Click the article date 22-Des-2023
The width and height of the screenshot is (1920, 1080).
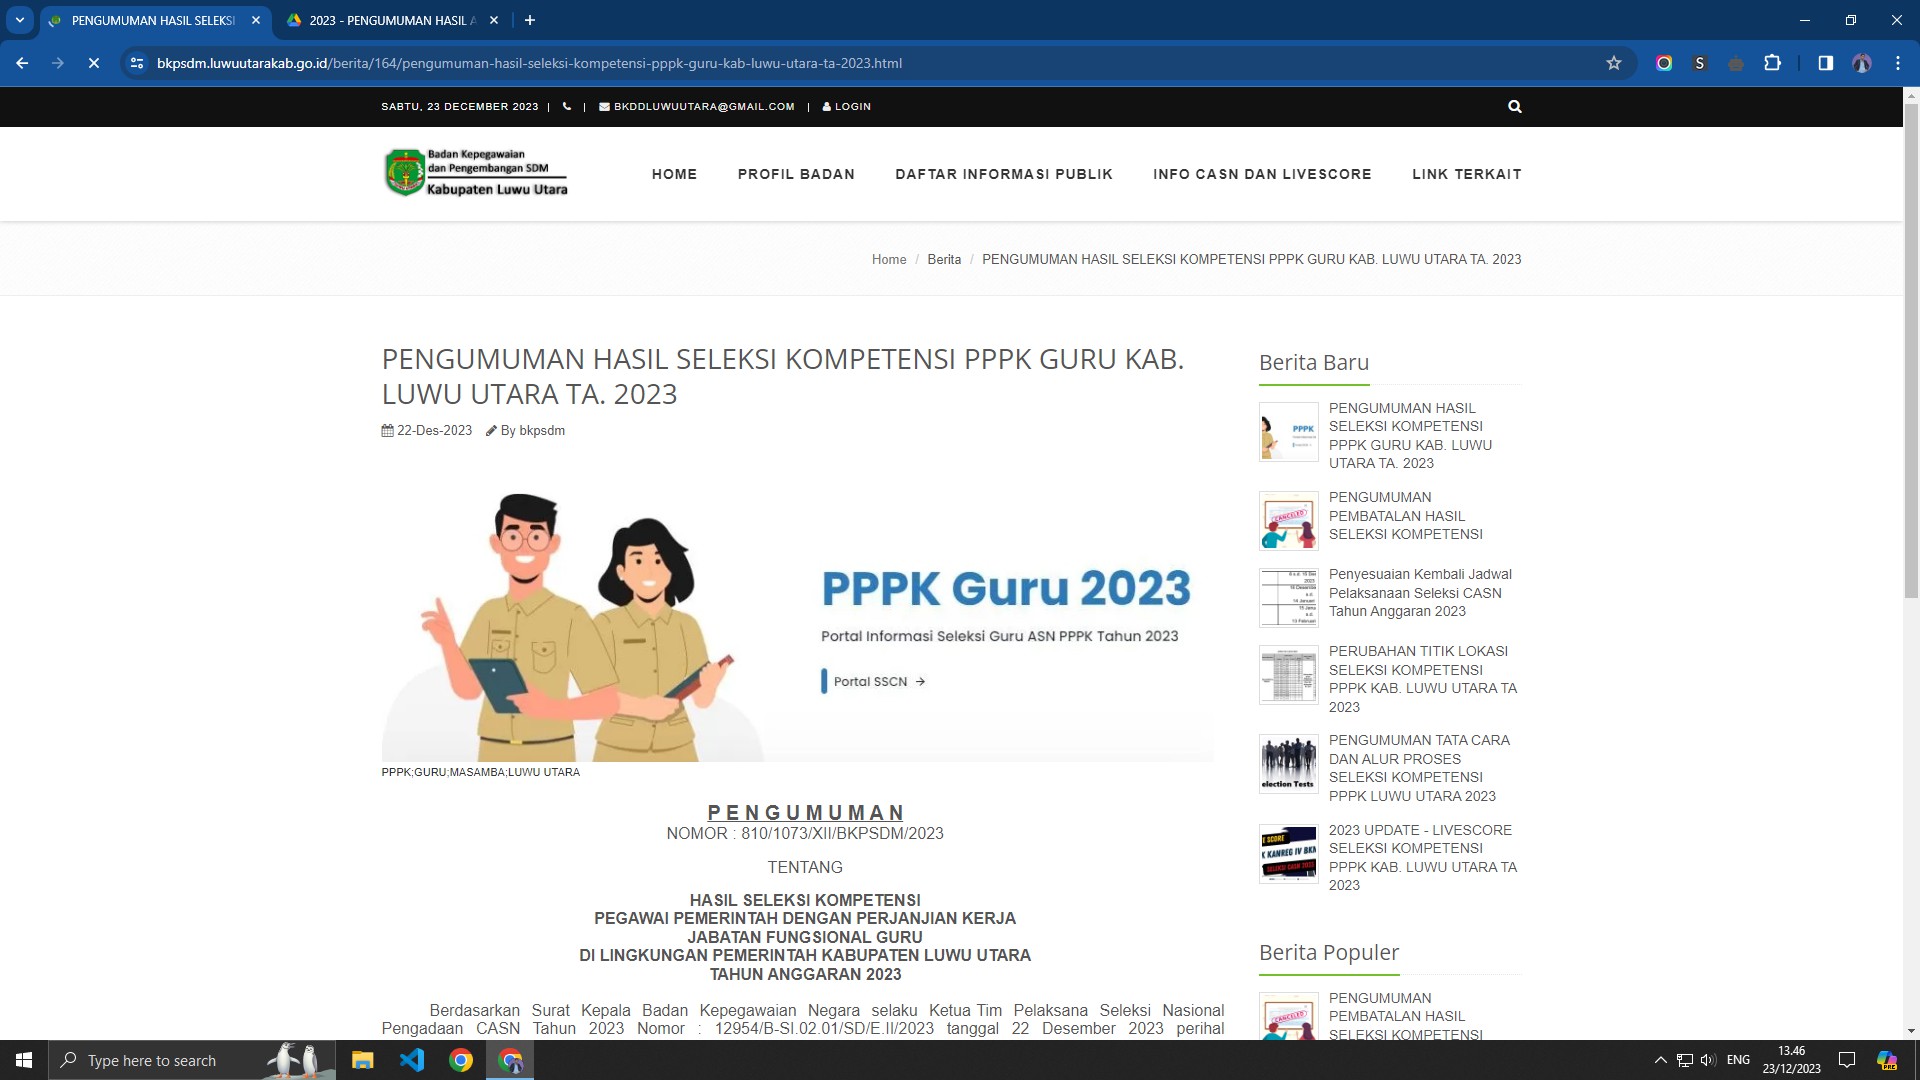click(427, 431)
